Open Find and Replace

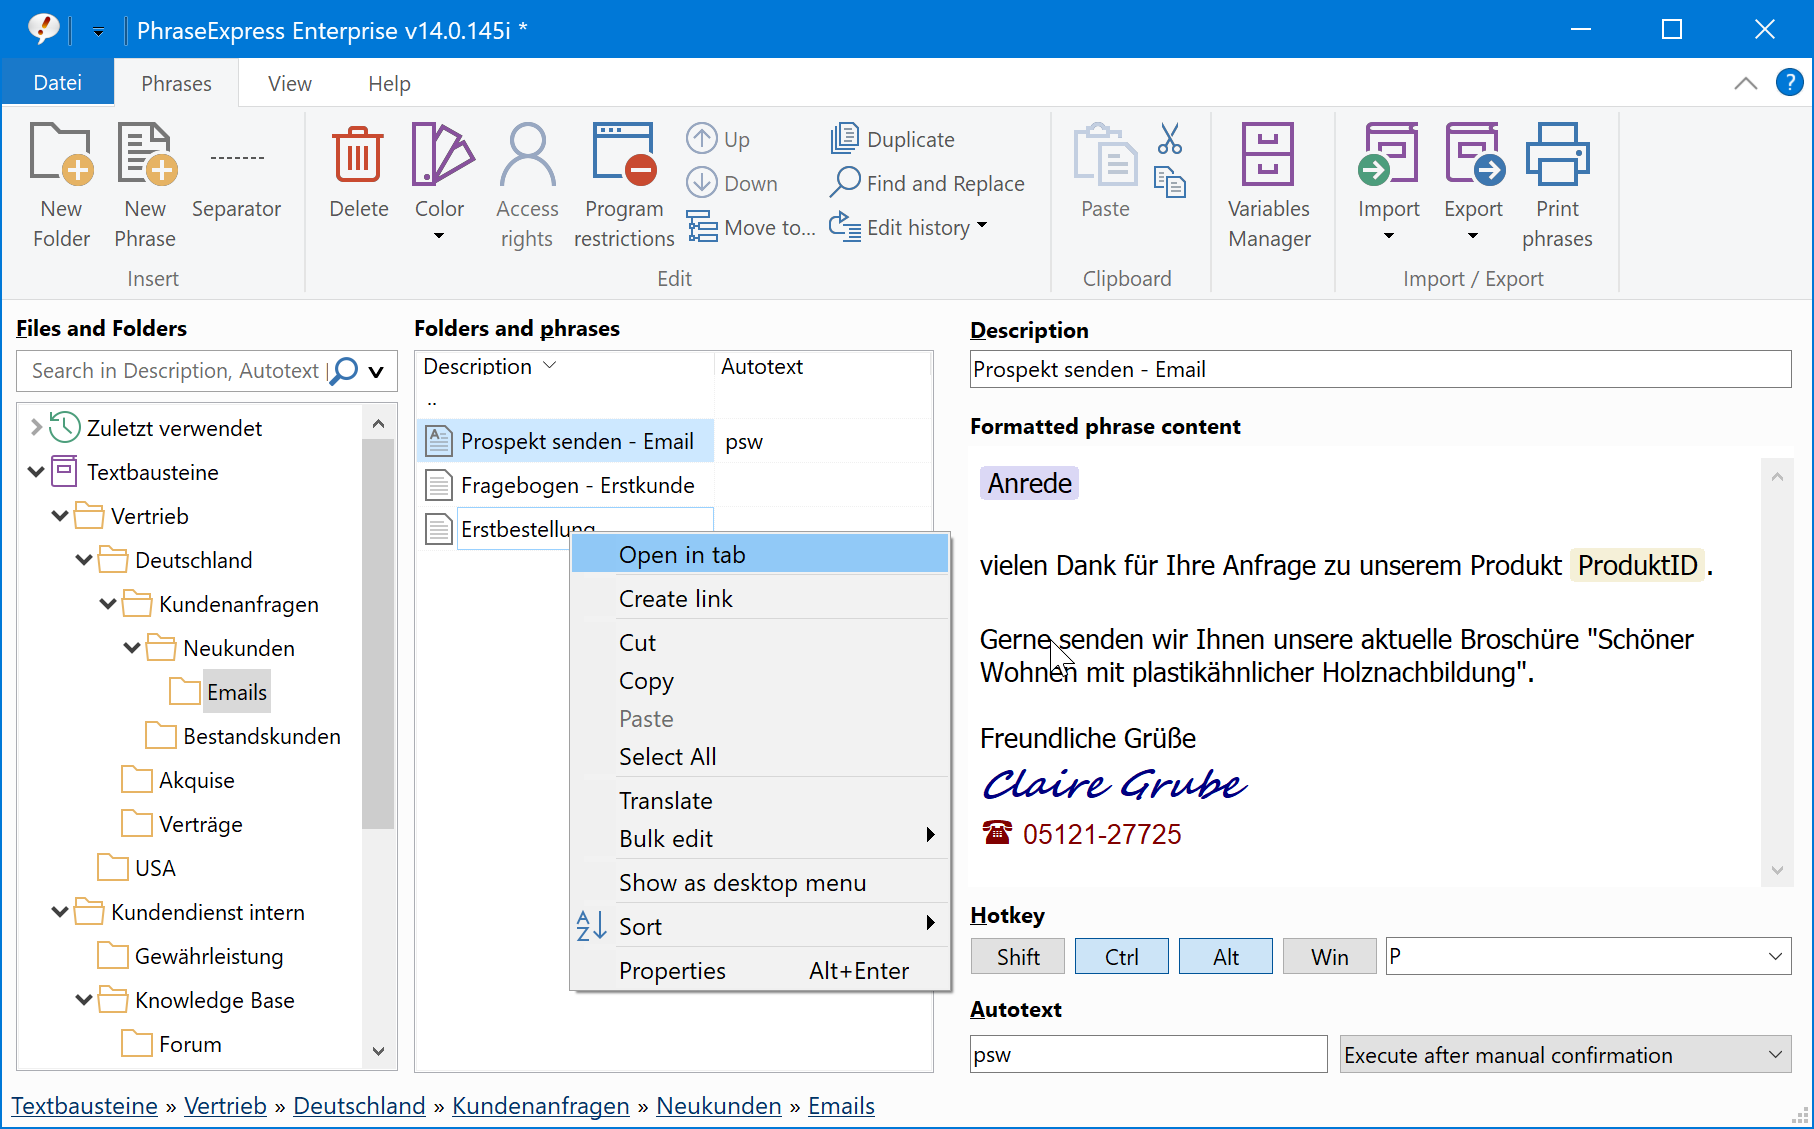pyautogui.click(x=928, y=183)
